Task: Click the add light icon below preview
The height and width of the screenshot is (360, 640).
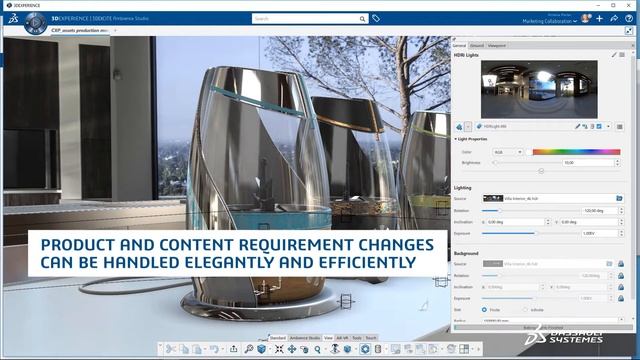Action: click(x=459, y=127)
